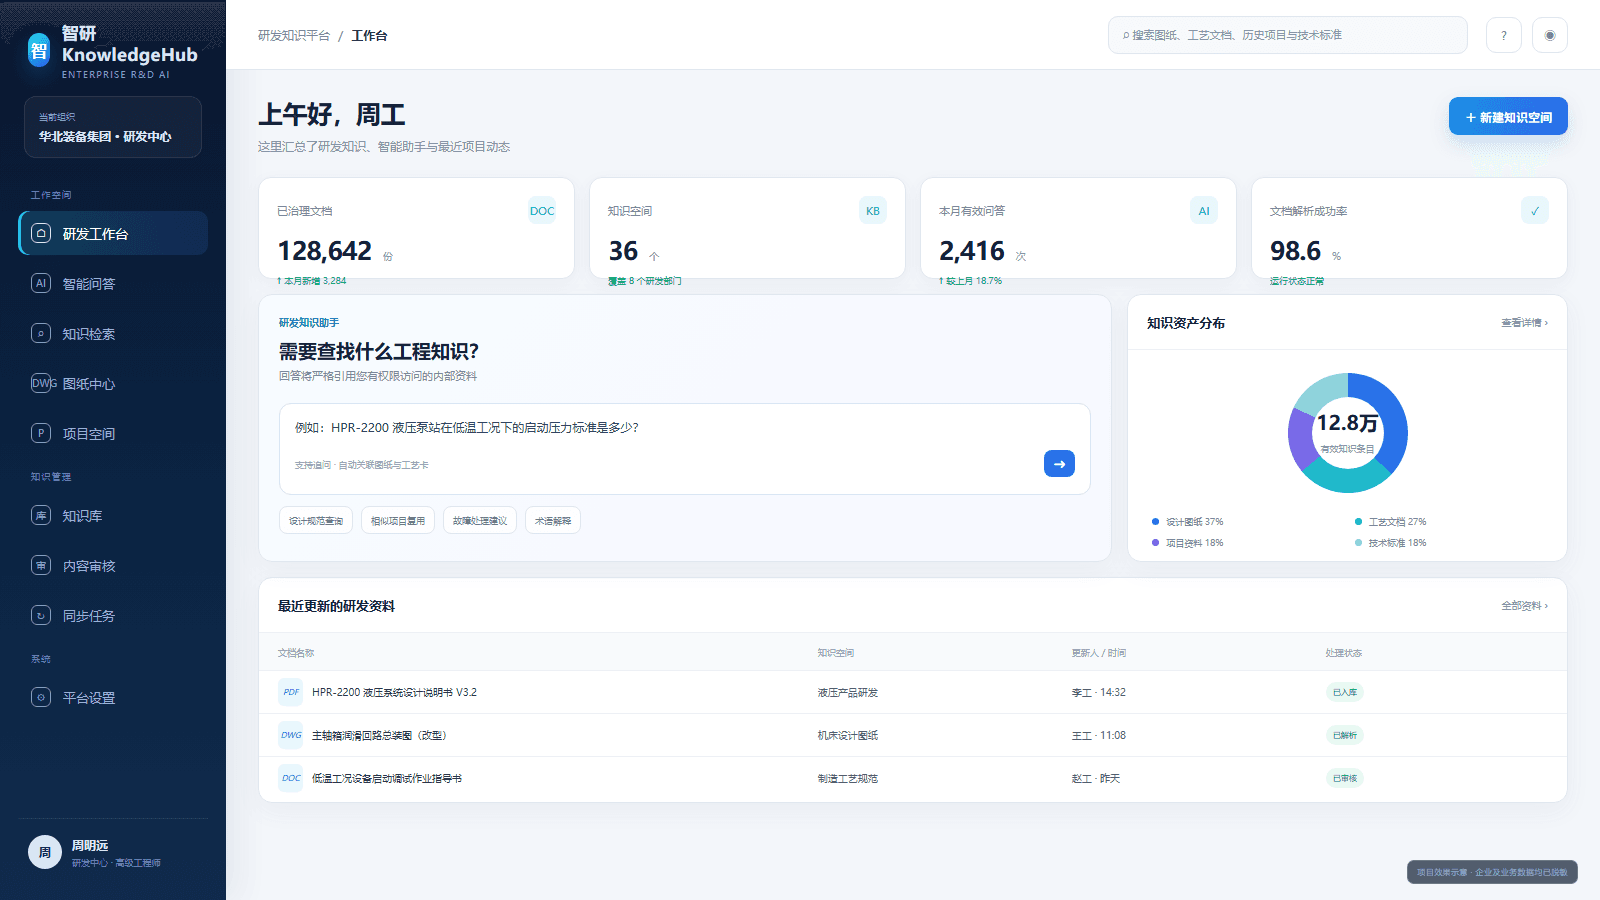Click 赵工 · 昨天 cell
Screen dimensions: 1600x900
click(x=1095, y=778)
